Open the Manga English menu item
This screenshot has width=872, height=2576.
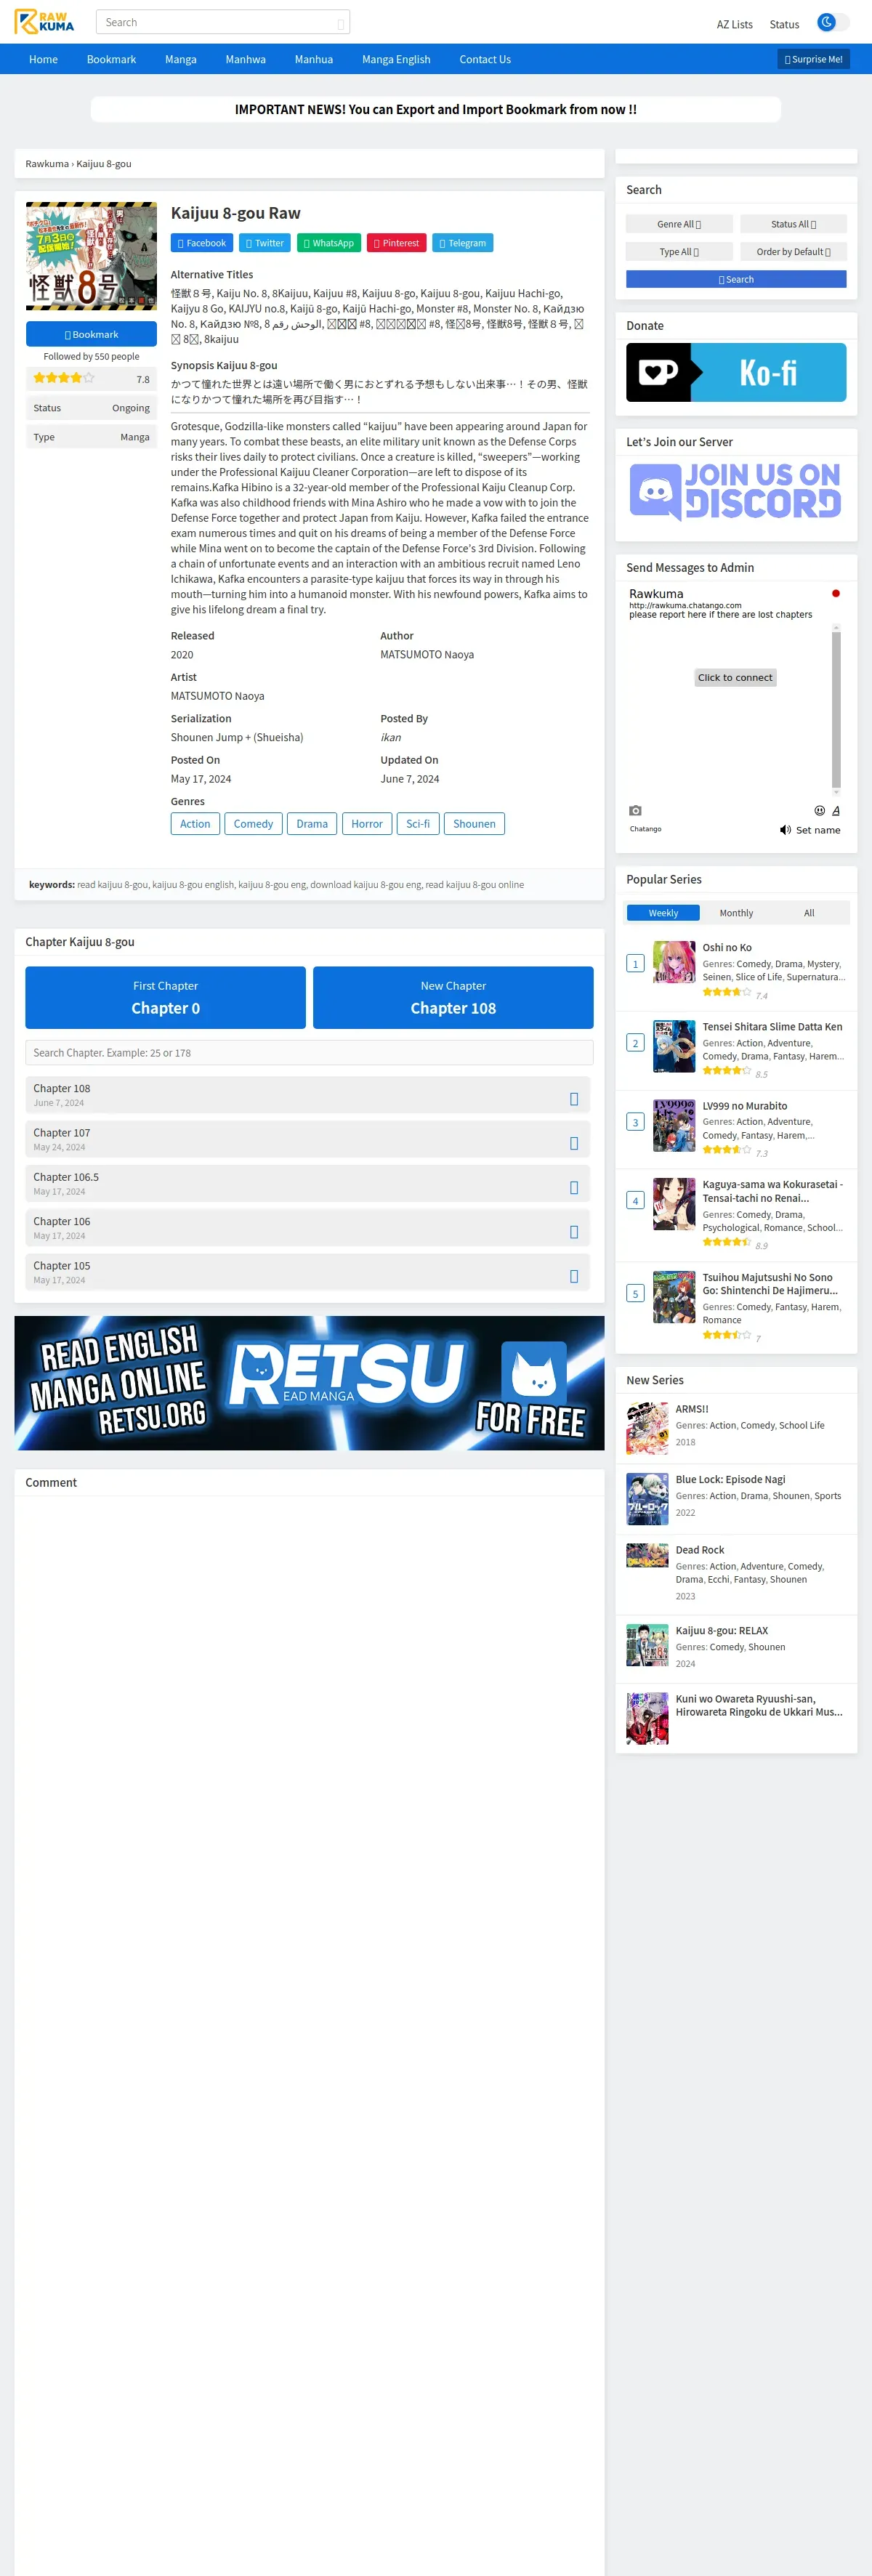pos(396,59)
